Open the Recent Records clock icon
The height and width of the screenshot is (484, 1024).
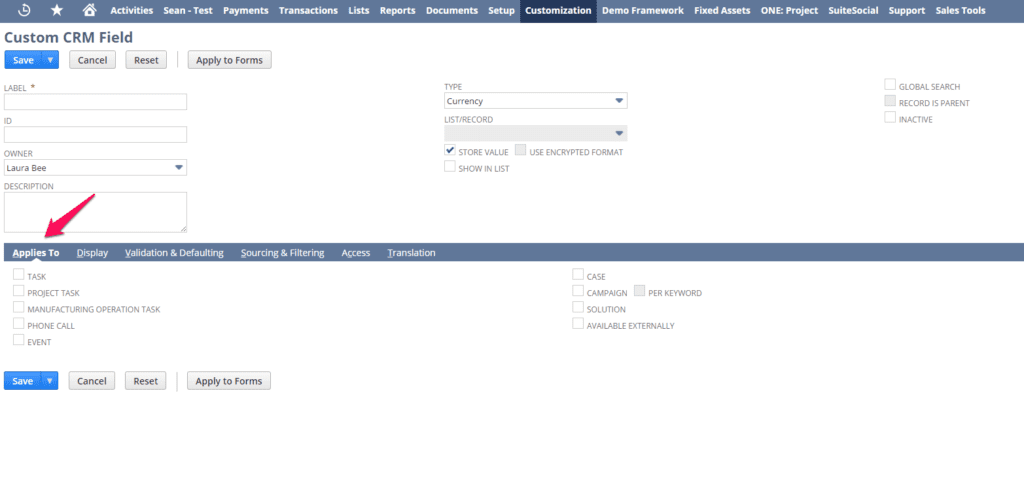coord(24,10)
